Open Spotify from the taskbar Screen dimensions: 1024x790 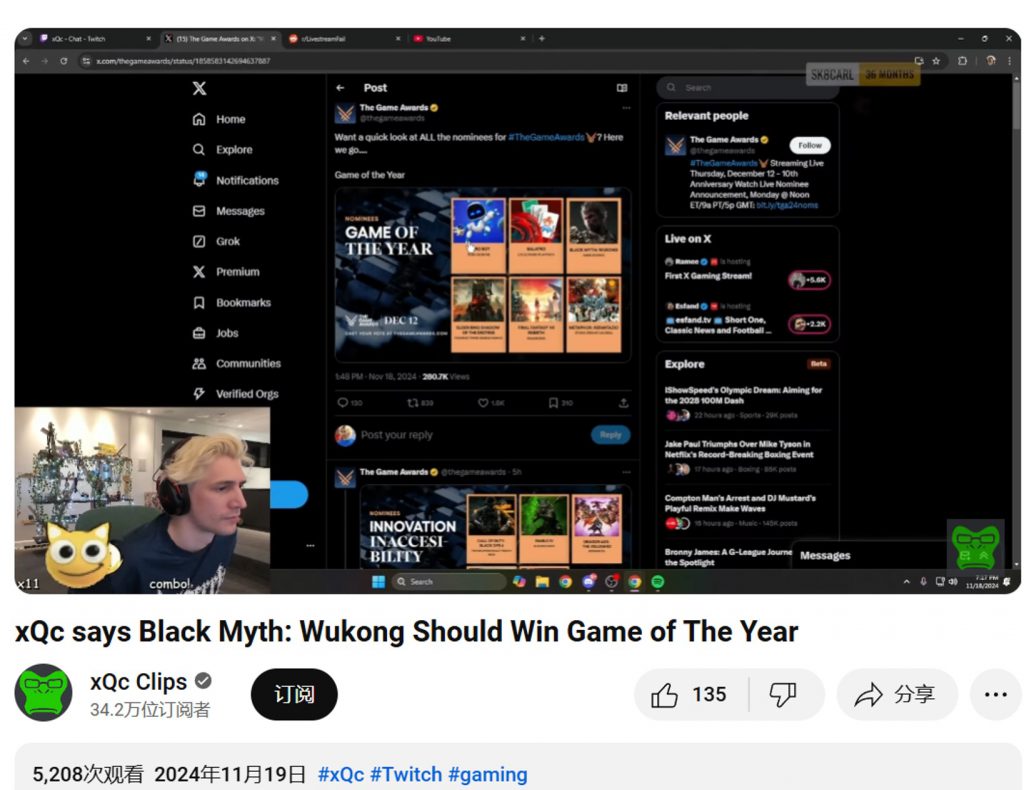coord(658,581)
